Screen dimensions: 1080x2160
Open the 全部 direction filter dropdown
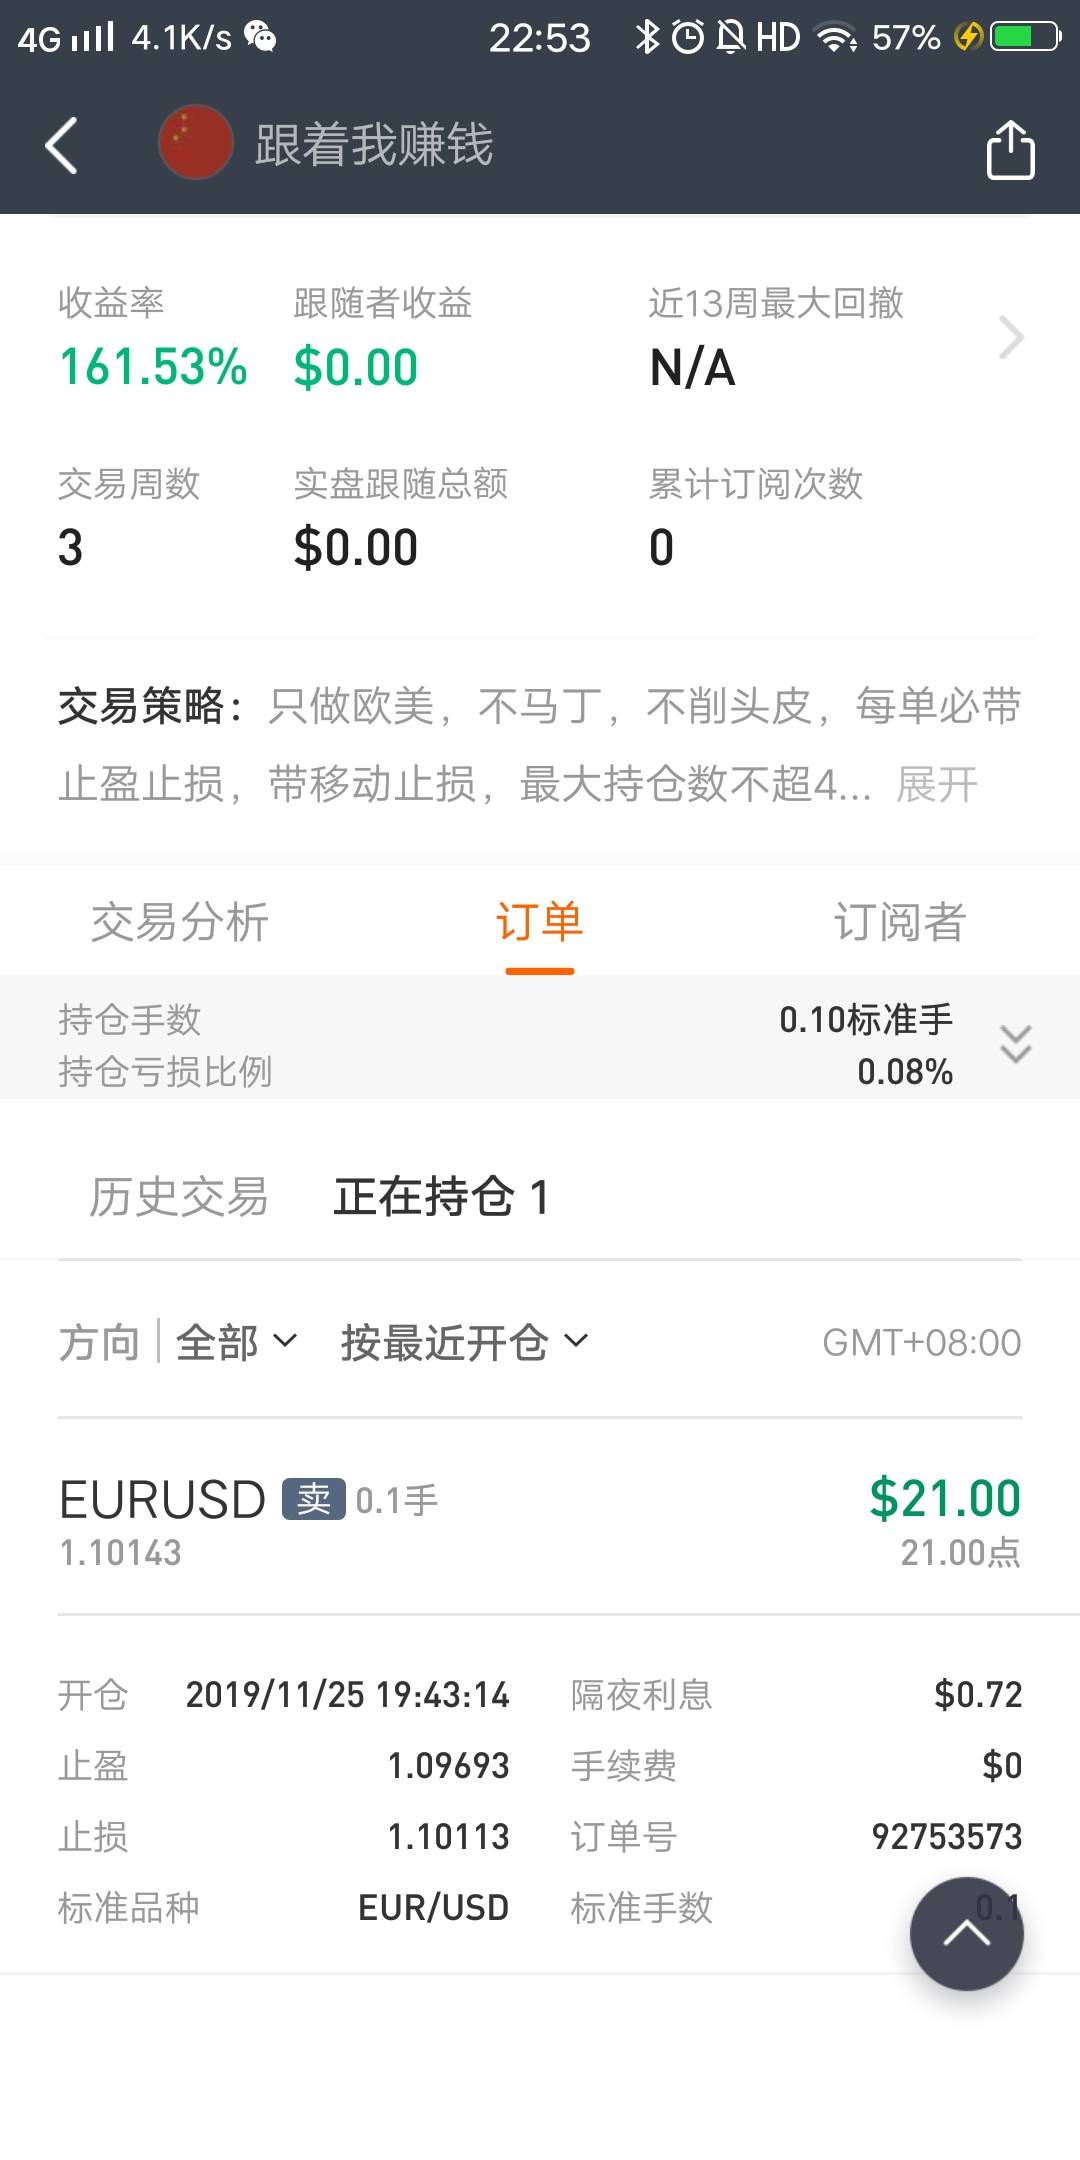[236, 1342]
